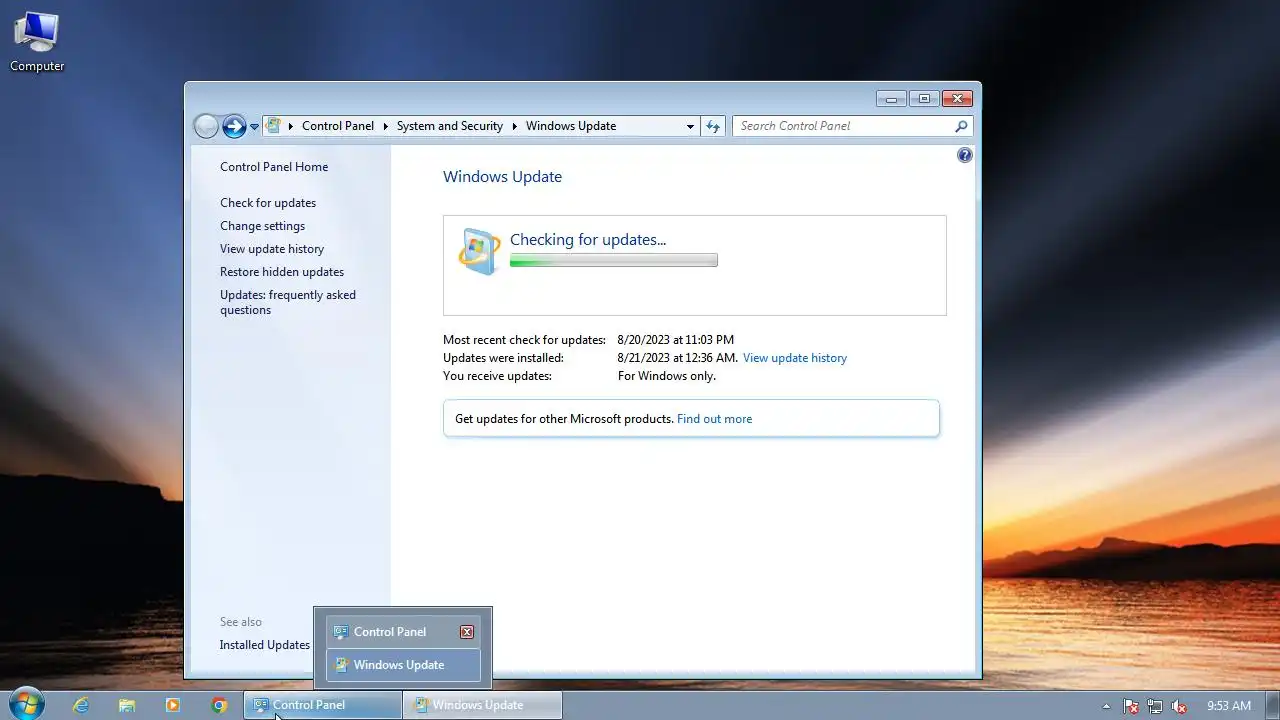
Task: Click the Checking for updates progress bar
Action: [x=613, y=261]
